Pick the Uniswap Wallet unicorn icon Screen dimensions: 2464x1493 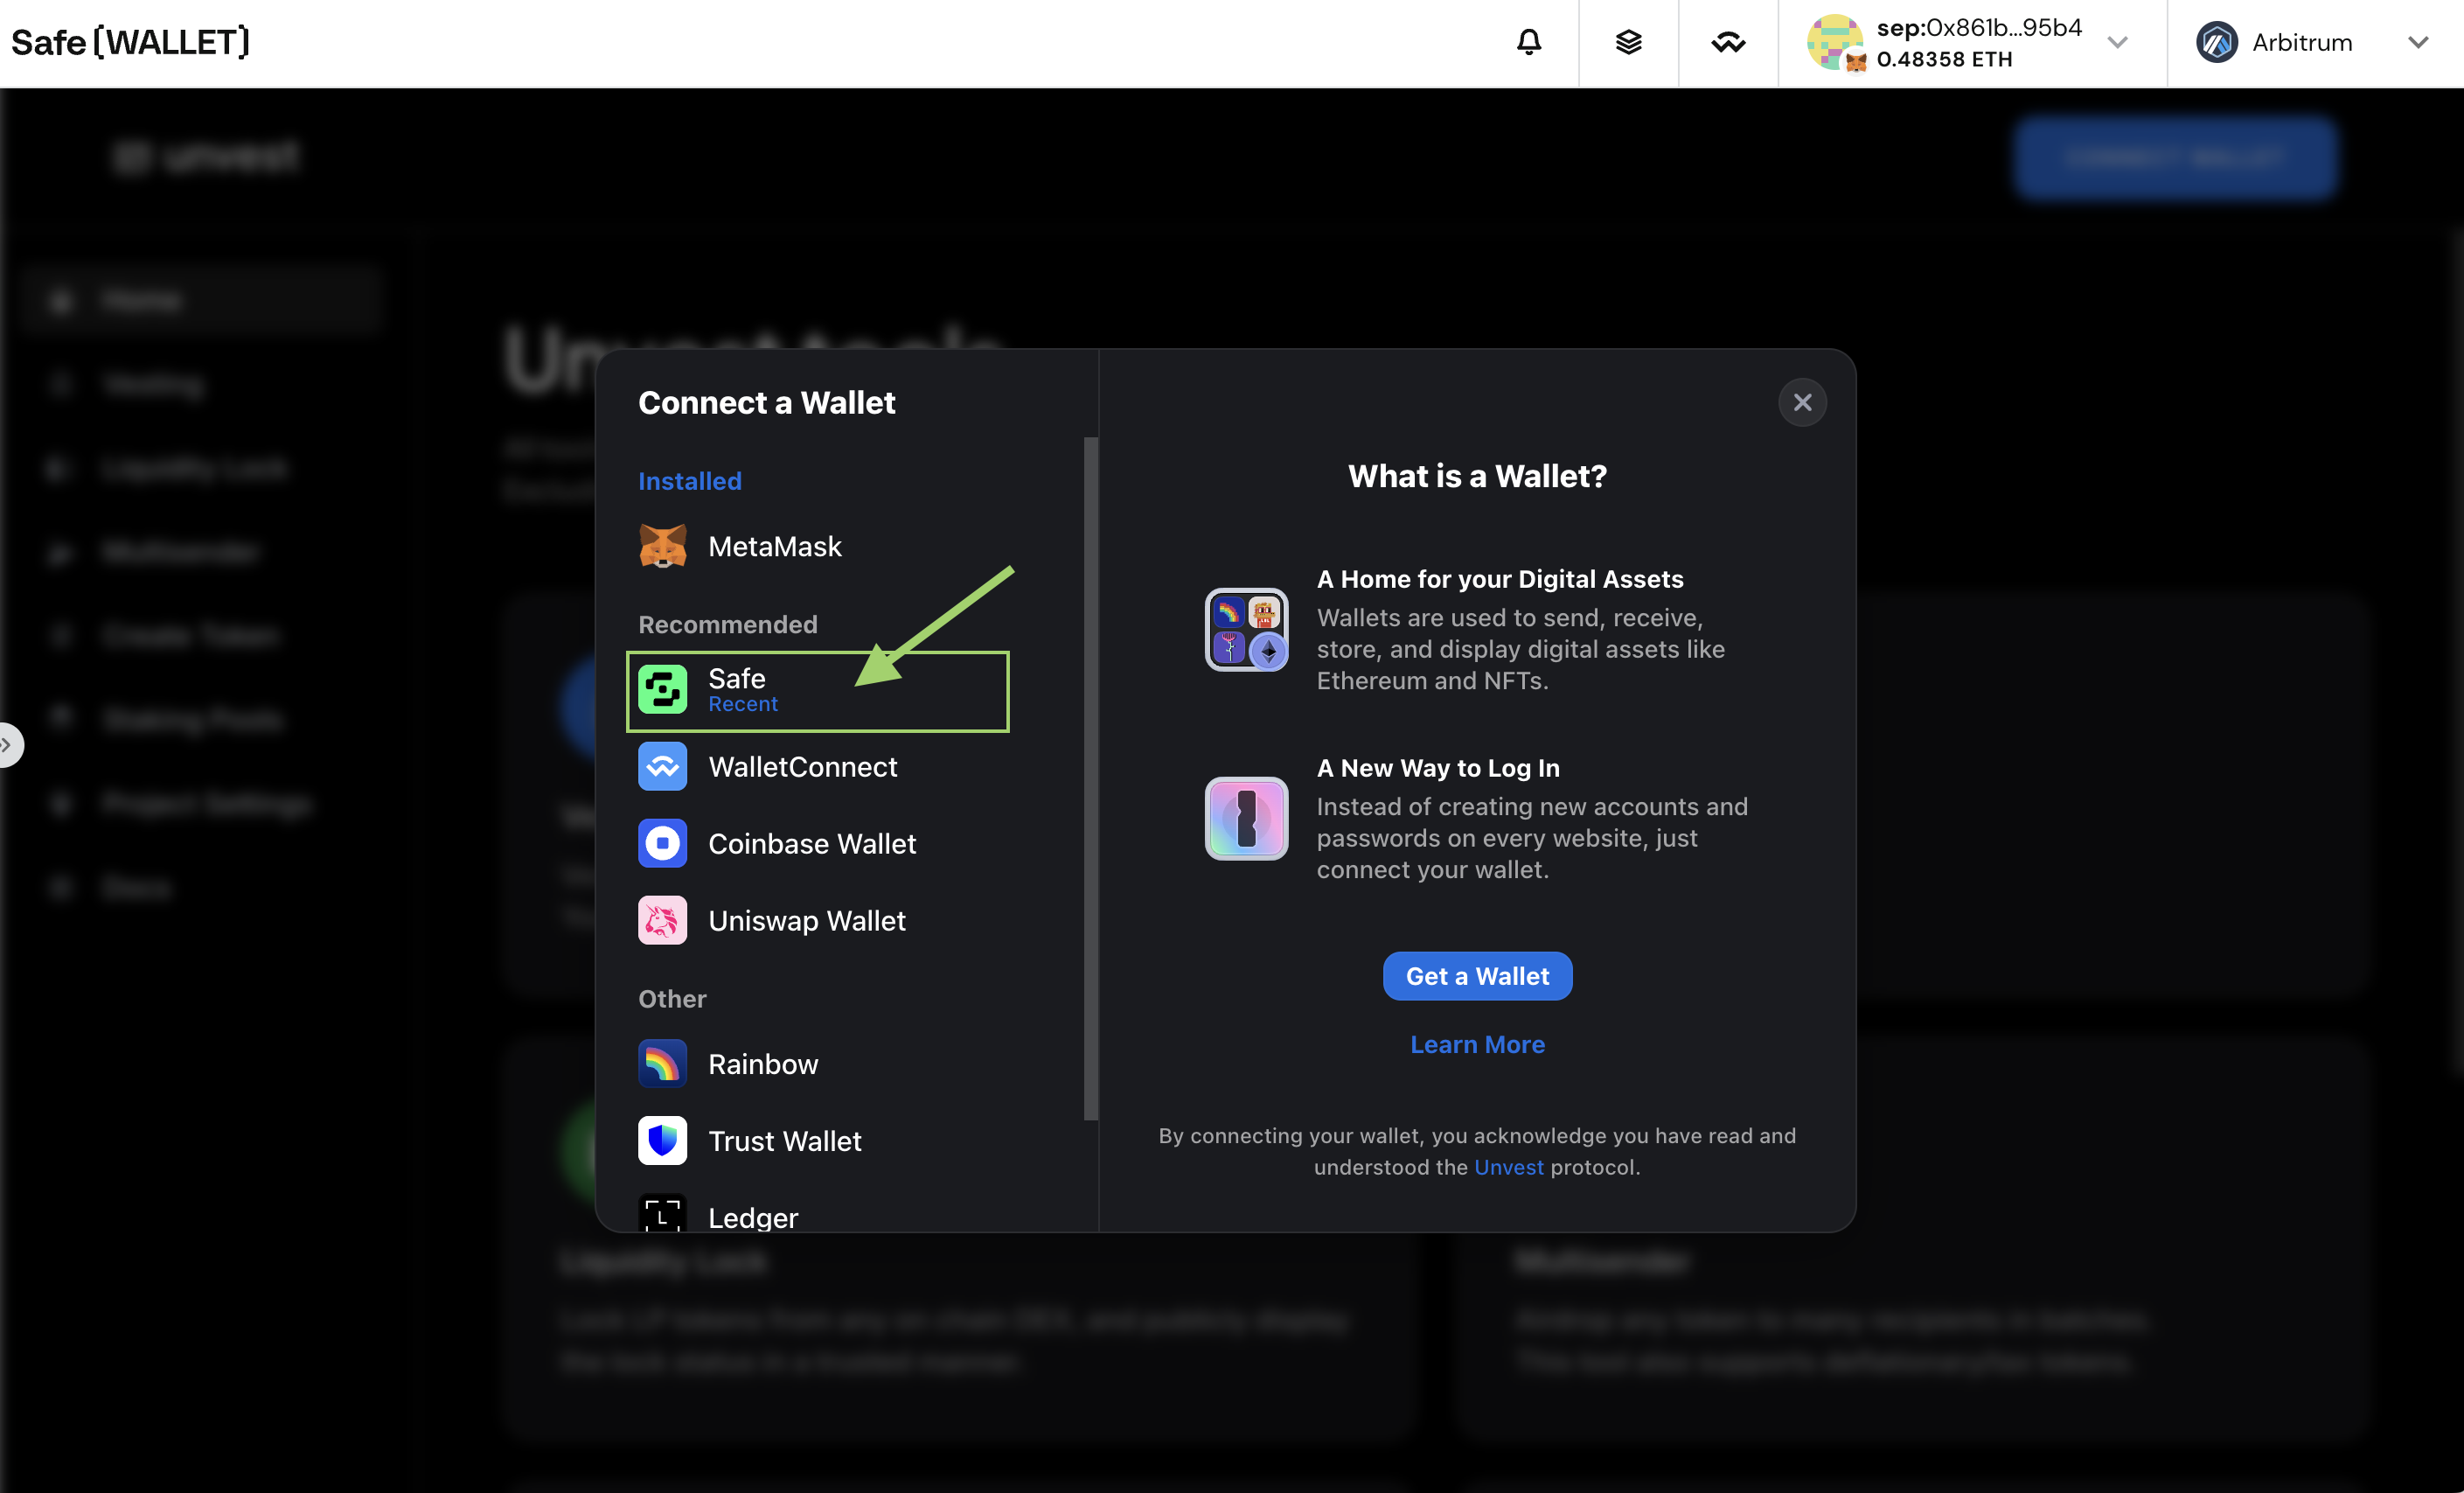pyautogui.click(x=662, y=920)
